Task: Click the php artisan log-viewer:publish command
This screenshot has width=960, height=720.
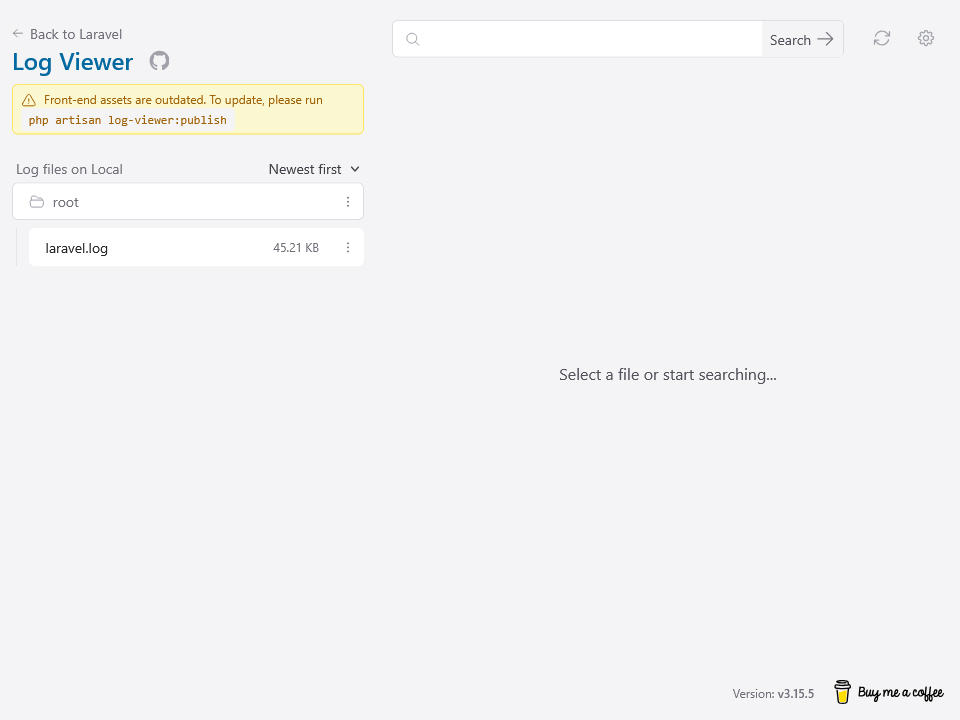Action: click(127, 120)
